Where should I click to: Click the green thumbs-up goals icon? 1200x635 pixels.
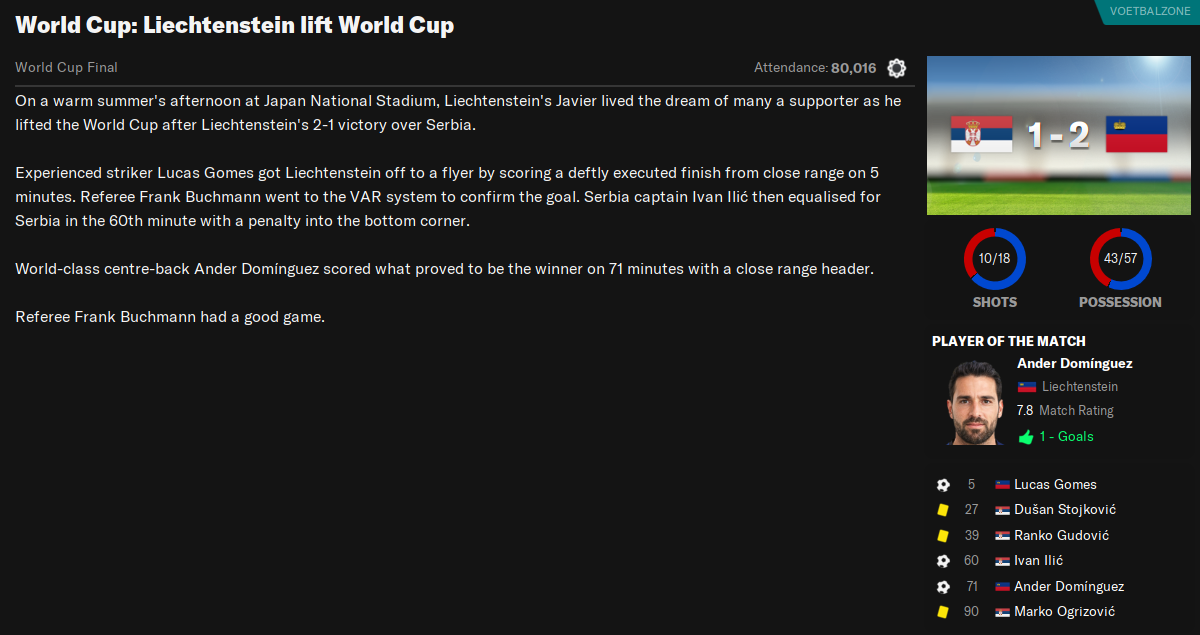point(1026,437)
